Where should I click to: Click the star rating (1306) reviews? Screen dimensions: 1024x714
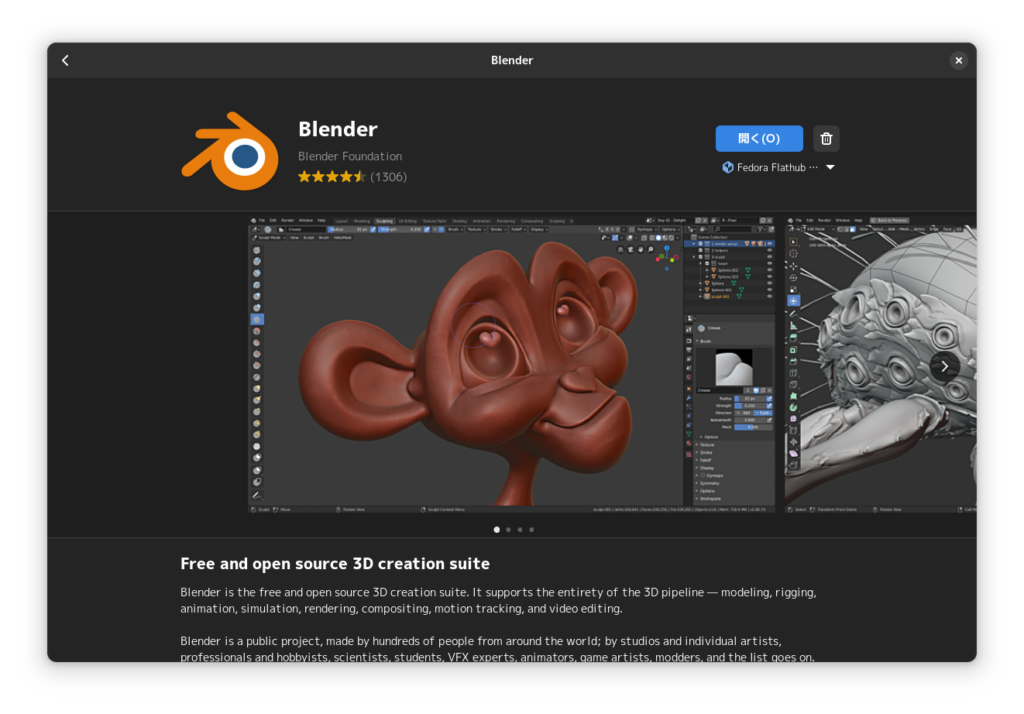click(x=352, y=176)
